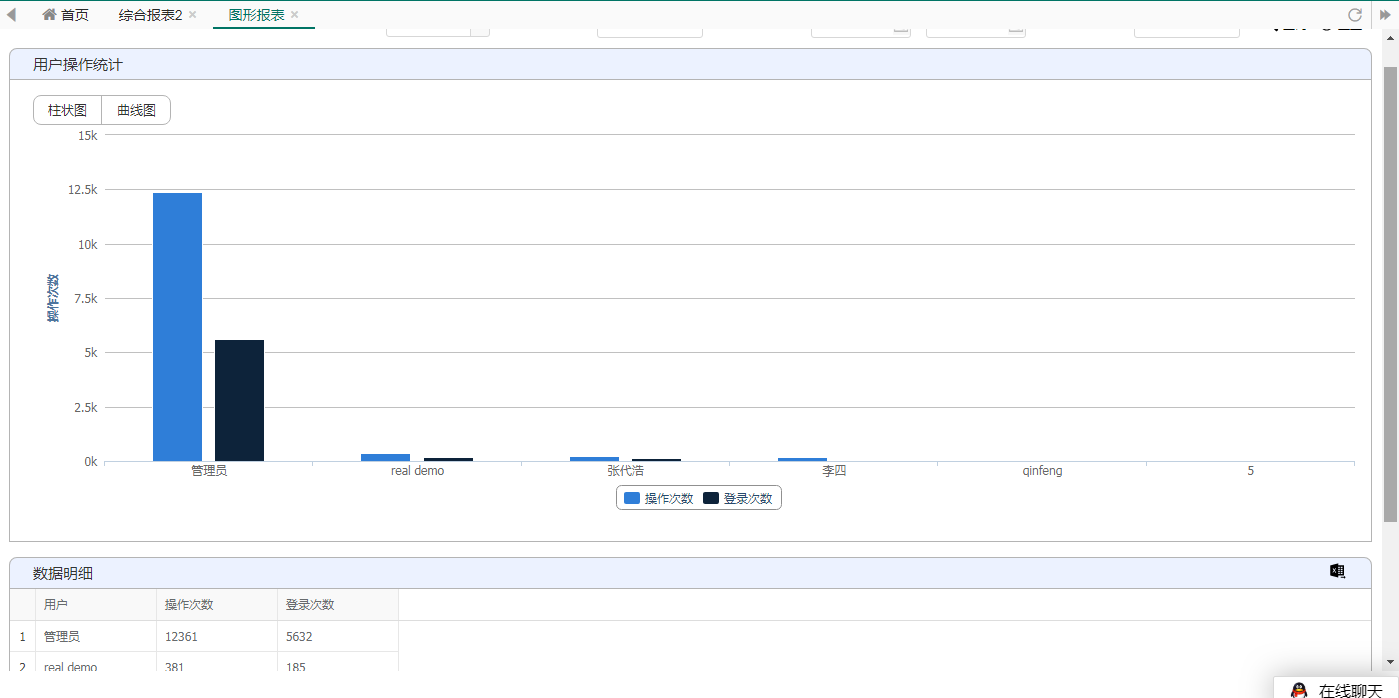Open the 综合报表2 tab

tap(150, 15)
